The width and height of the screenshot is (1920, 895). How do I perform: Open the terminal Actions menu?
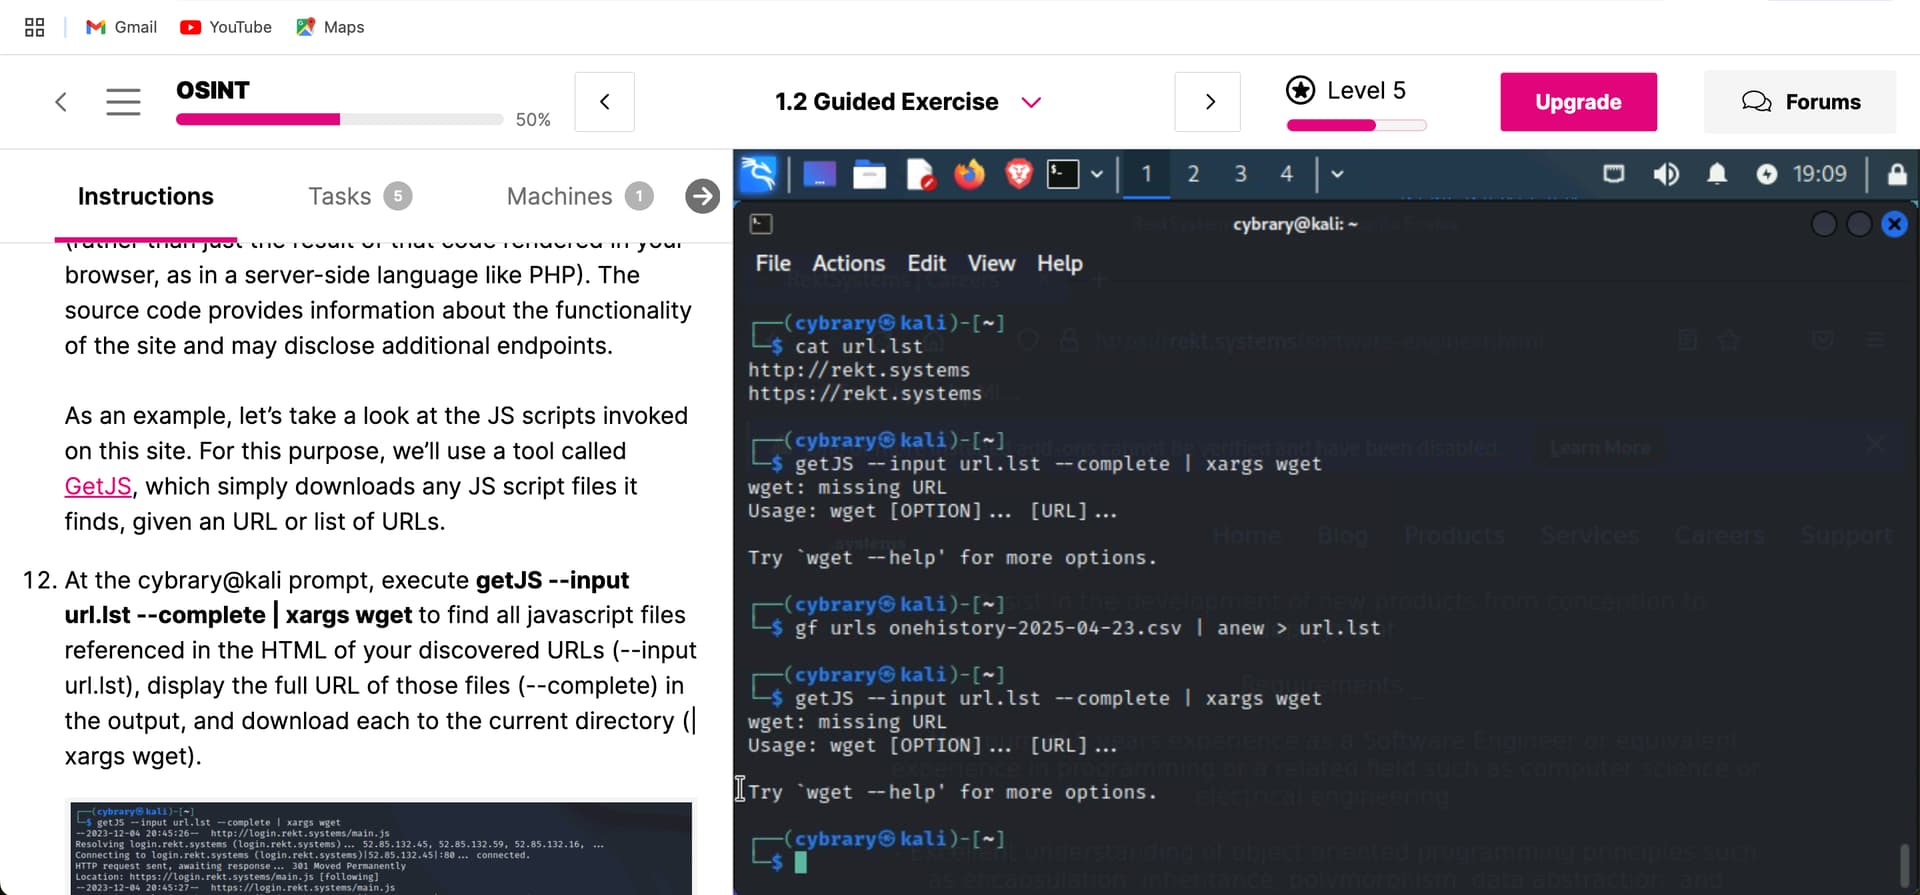(848, 263)
